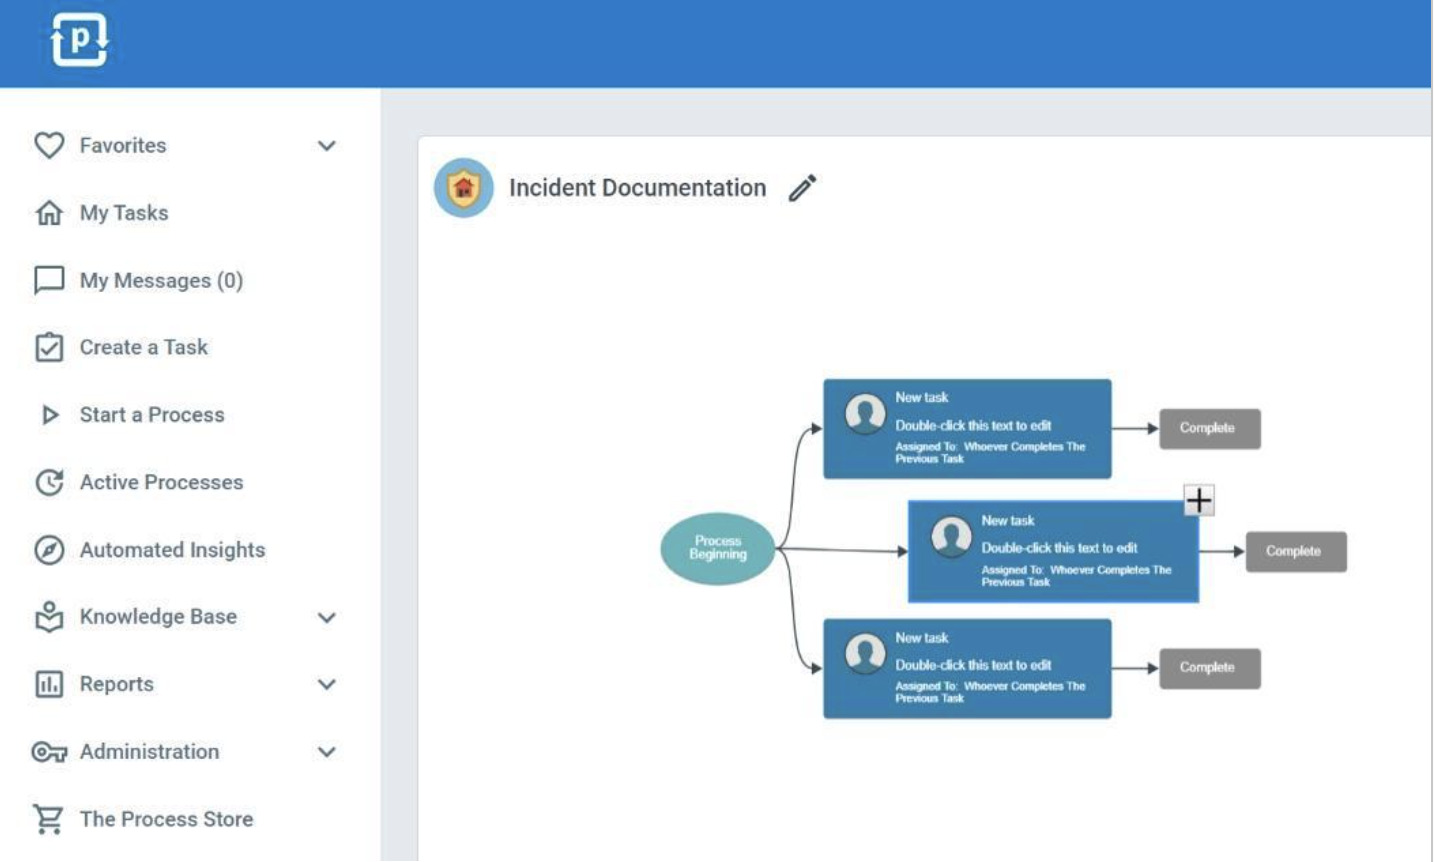Expand the Reports chevron
The image size is (1434, 862).
click(327, 685)
